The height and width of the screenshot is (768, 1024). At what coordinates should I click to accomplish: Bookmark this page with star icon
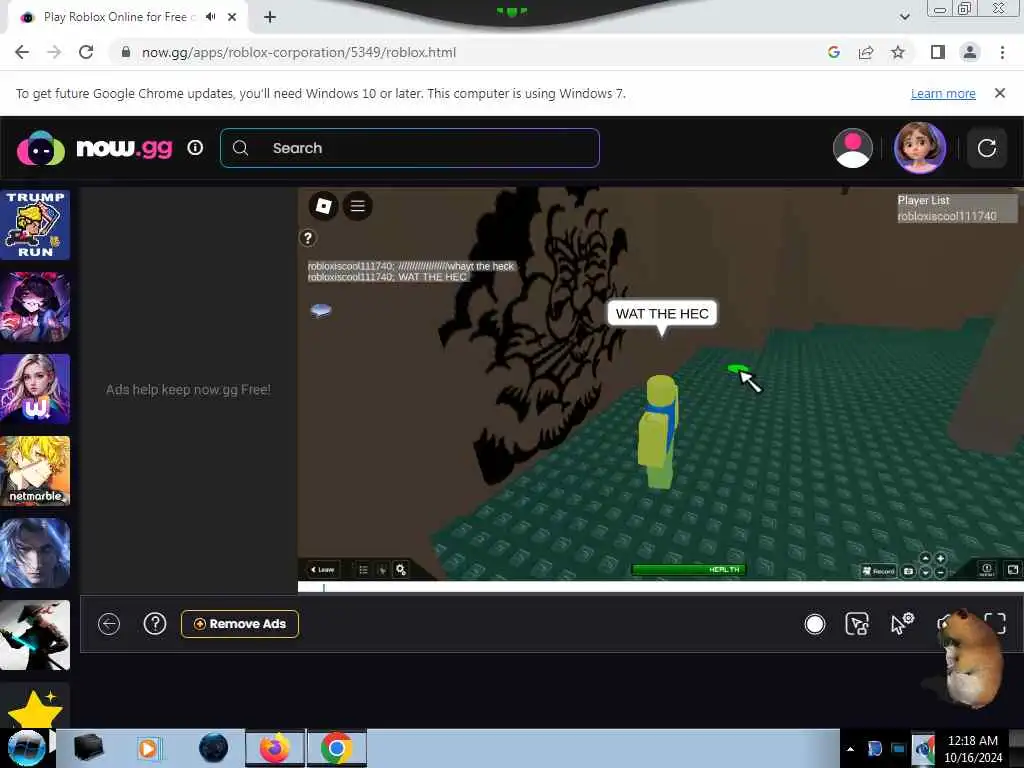pos(898,52)
